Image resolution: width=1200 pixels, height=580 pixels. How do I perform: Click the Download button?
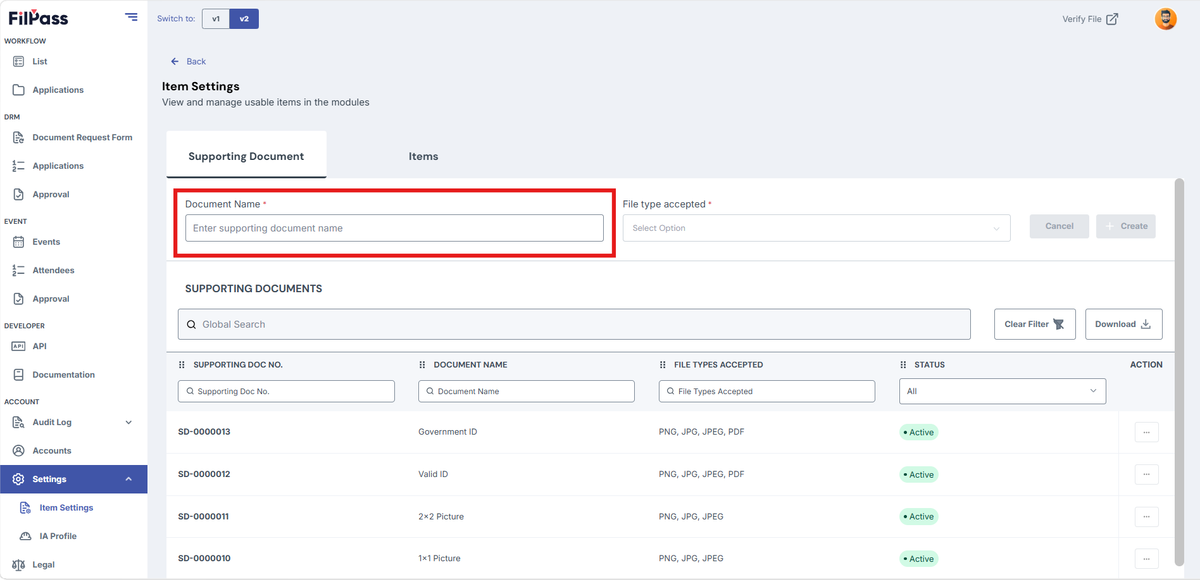point(1124,324)
